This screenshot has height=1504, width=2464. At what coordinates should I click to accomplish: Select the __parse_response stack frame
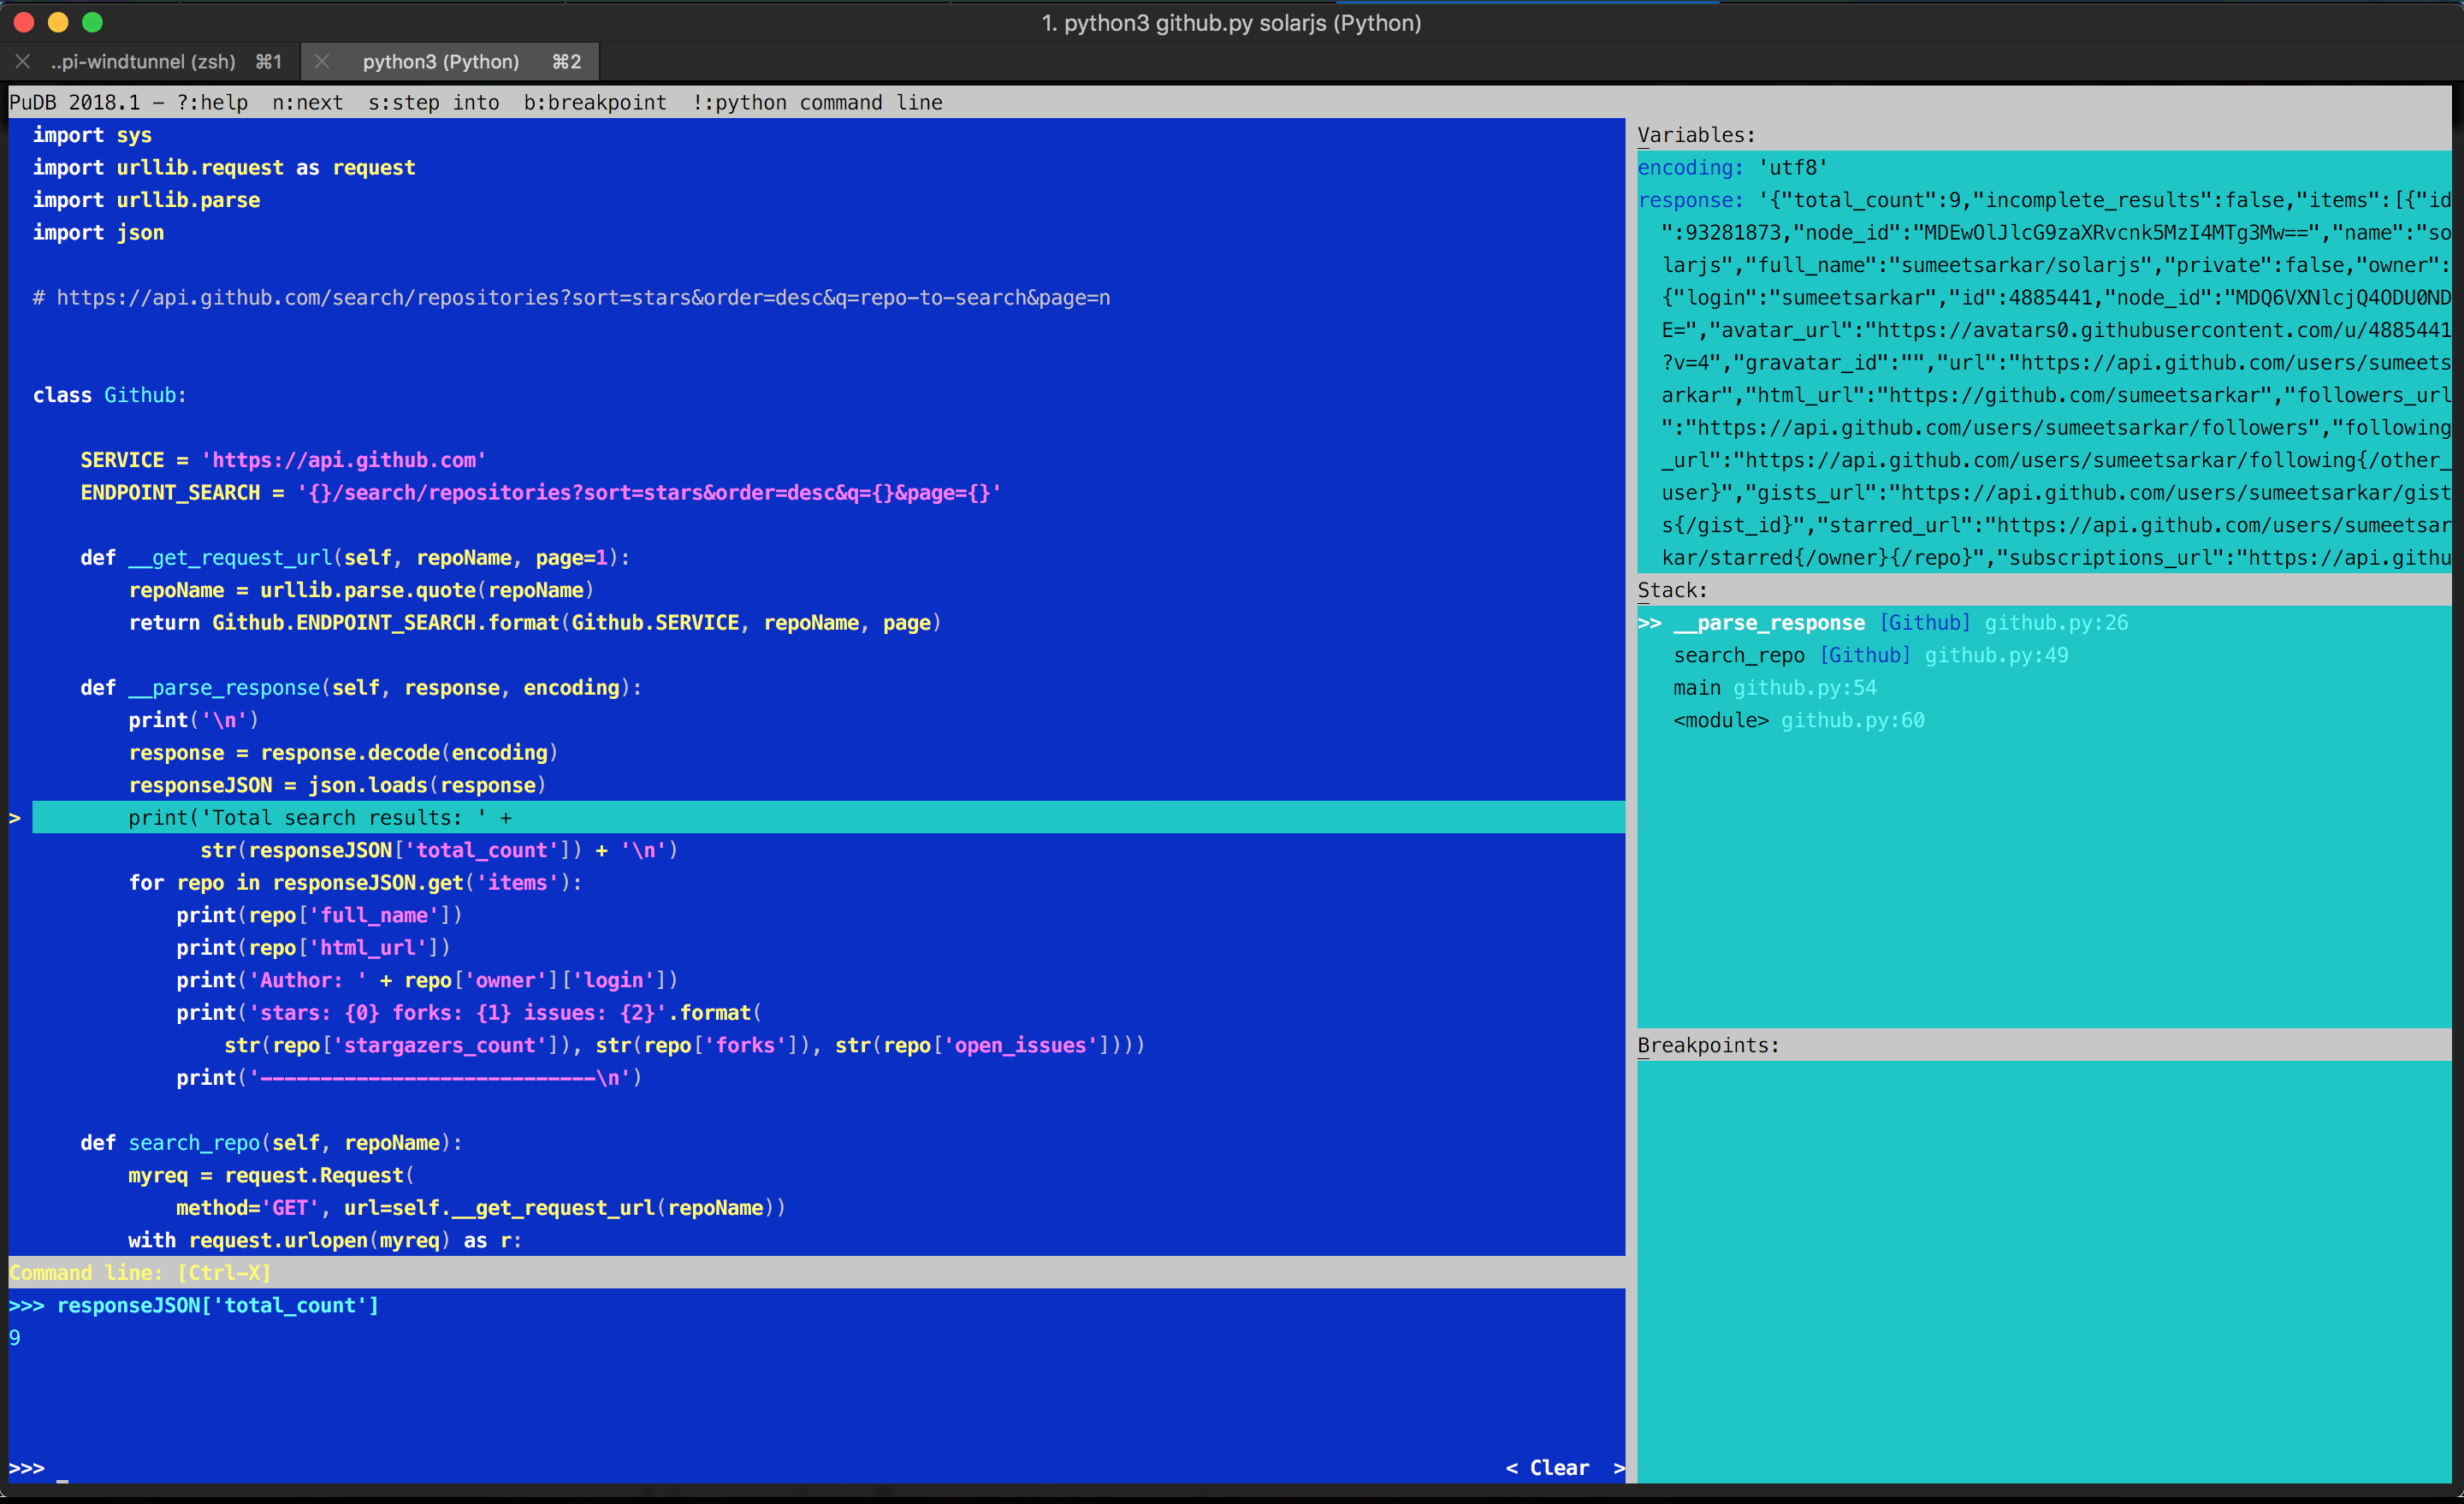tap(1768, 623)
